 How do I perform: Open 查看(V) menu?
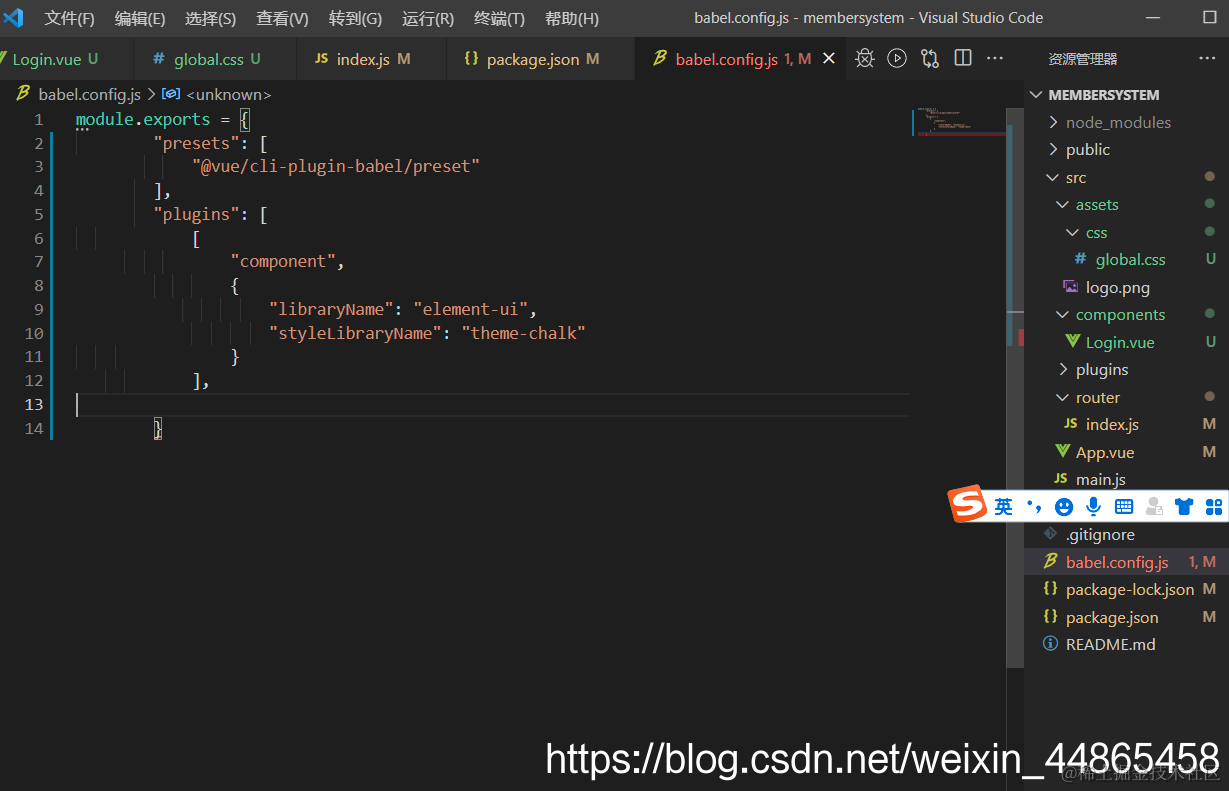[282, 18]
